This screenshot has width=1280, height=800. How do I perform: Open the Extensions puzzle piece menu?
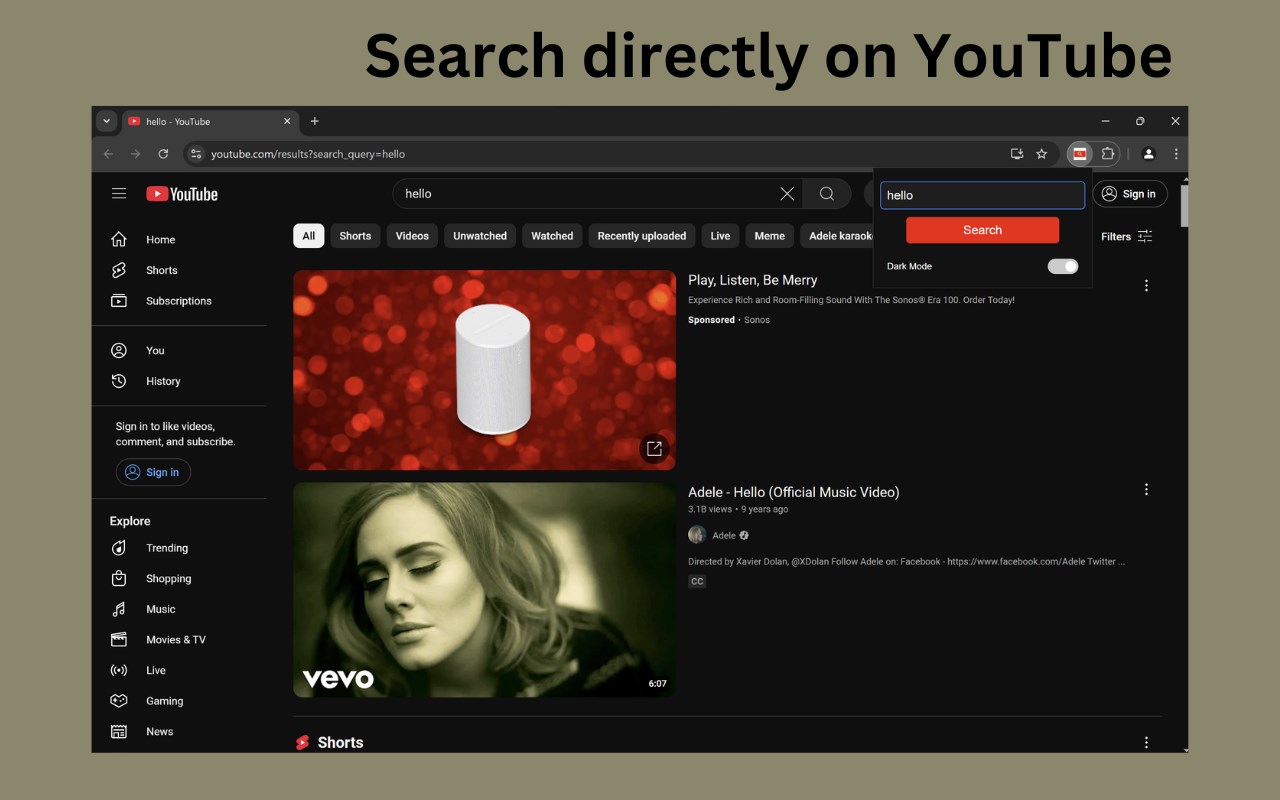(1108, 154)
